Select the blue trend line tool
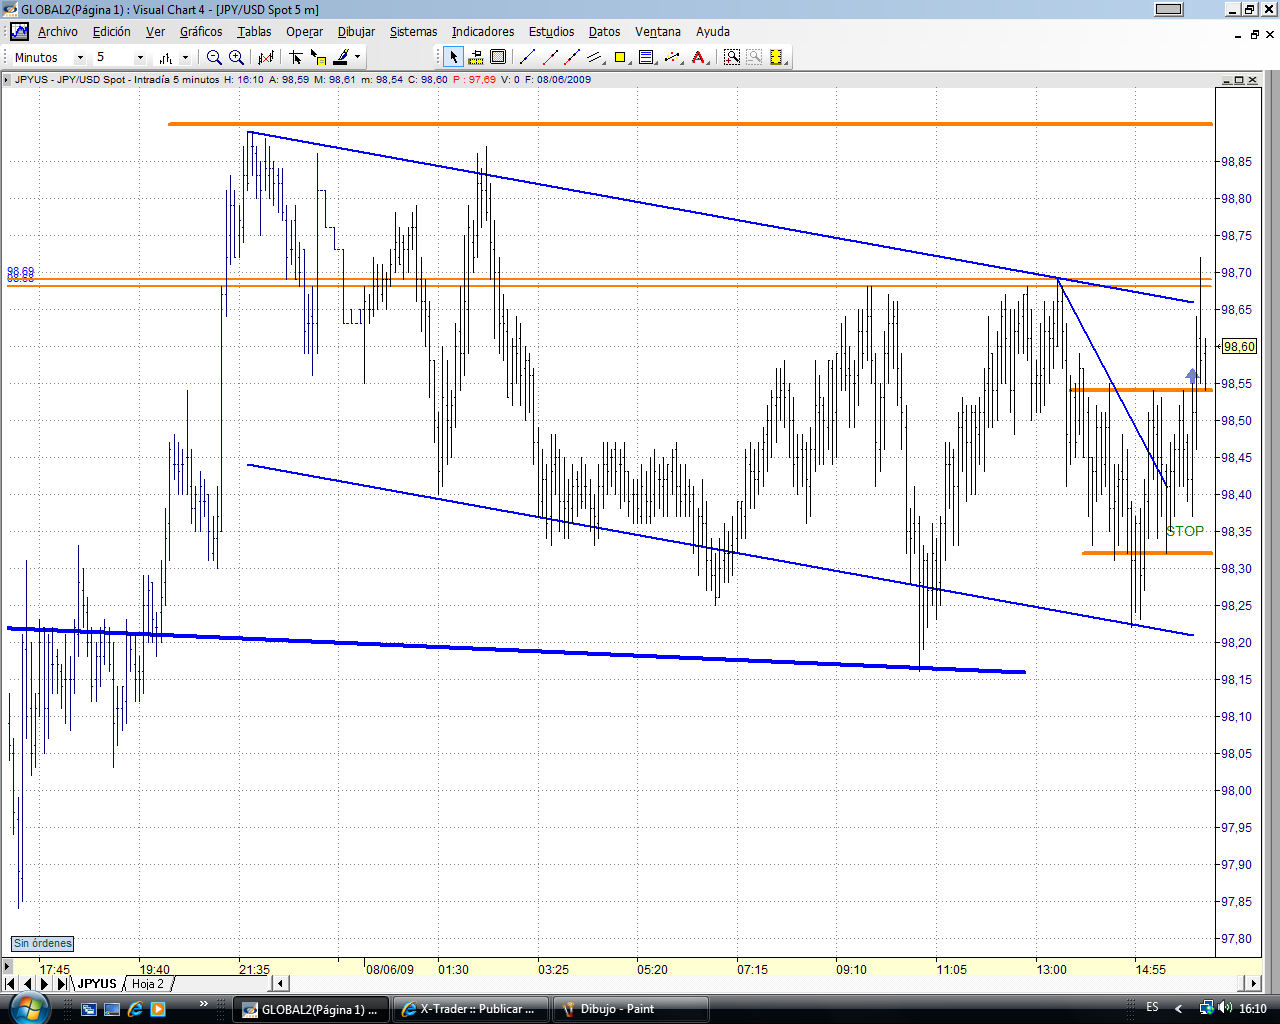Viewport: 1280px width, 1024px height. 527,57
